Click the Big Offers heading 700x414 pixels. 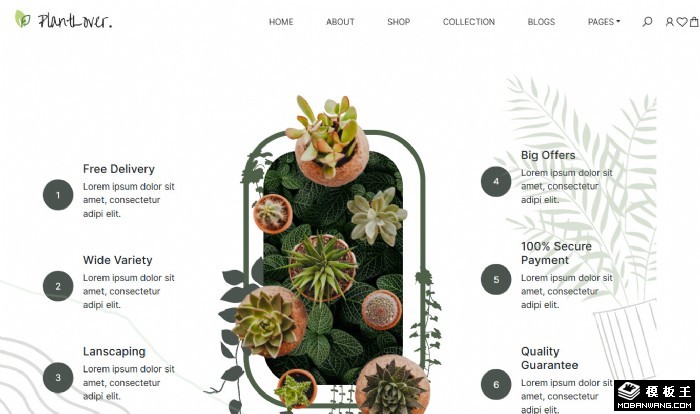click(x=548, y=155)
